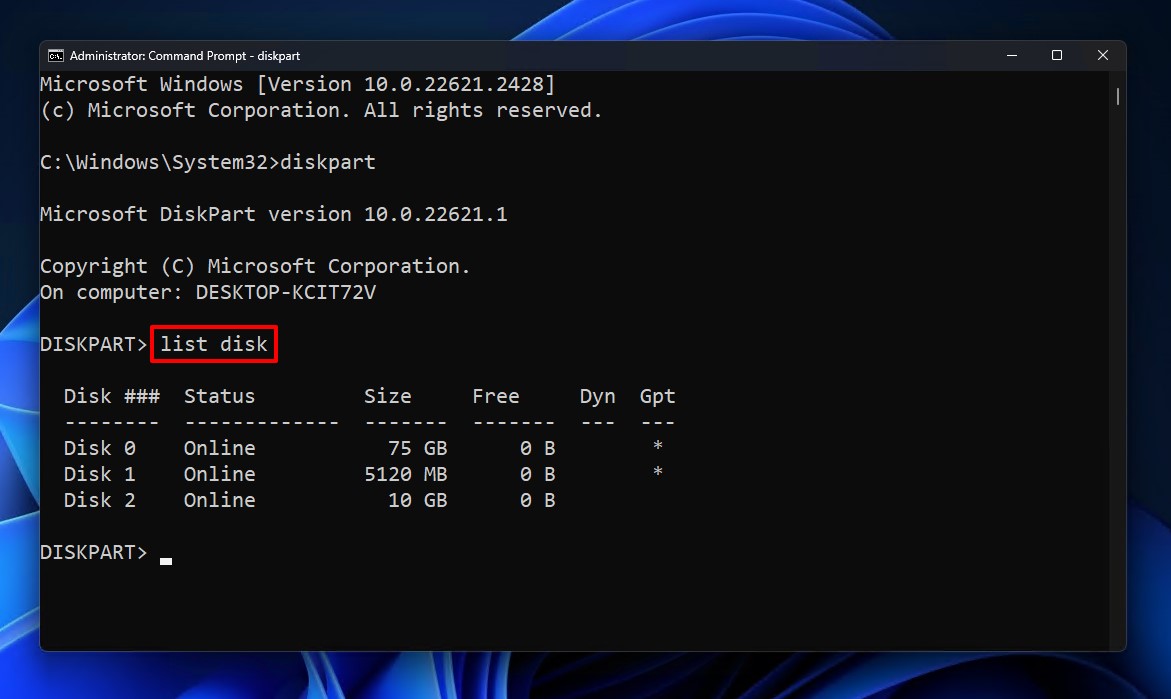Click the vertical scrollbar thumb
Image resolution: width=1171 pixels, height=699 pixels.
(x=1117, y=97)
